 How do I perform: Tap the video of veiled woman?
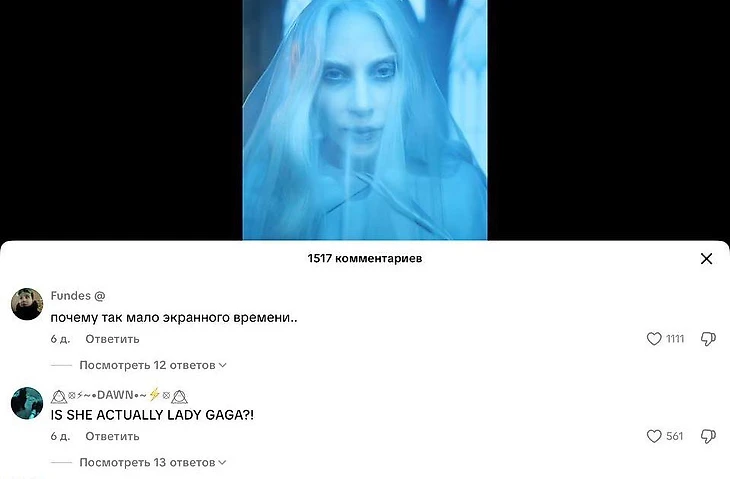click(x=365, y=120)
